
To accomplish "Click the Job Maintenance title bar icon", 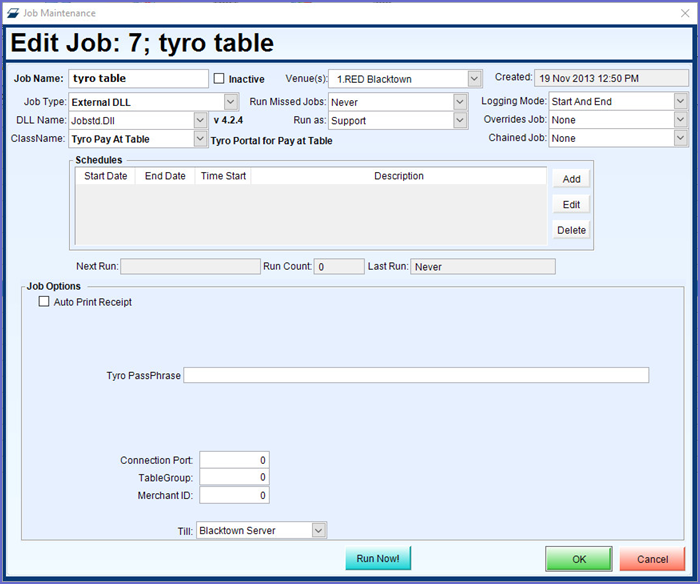I will point(12,13).
